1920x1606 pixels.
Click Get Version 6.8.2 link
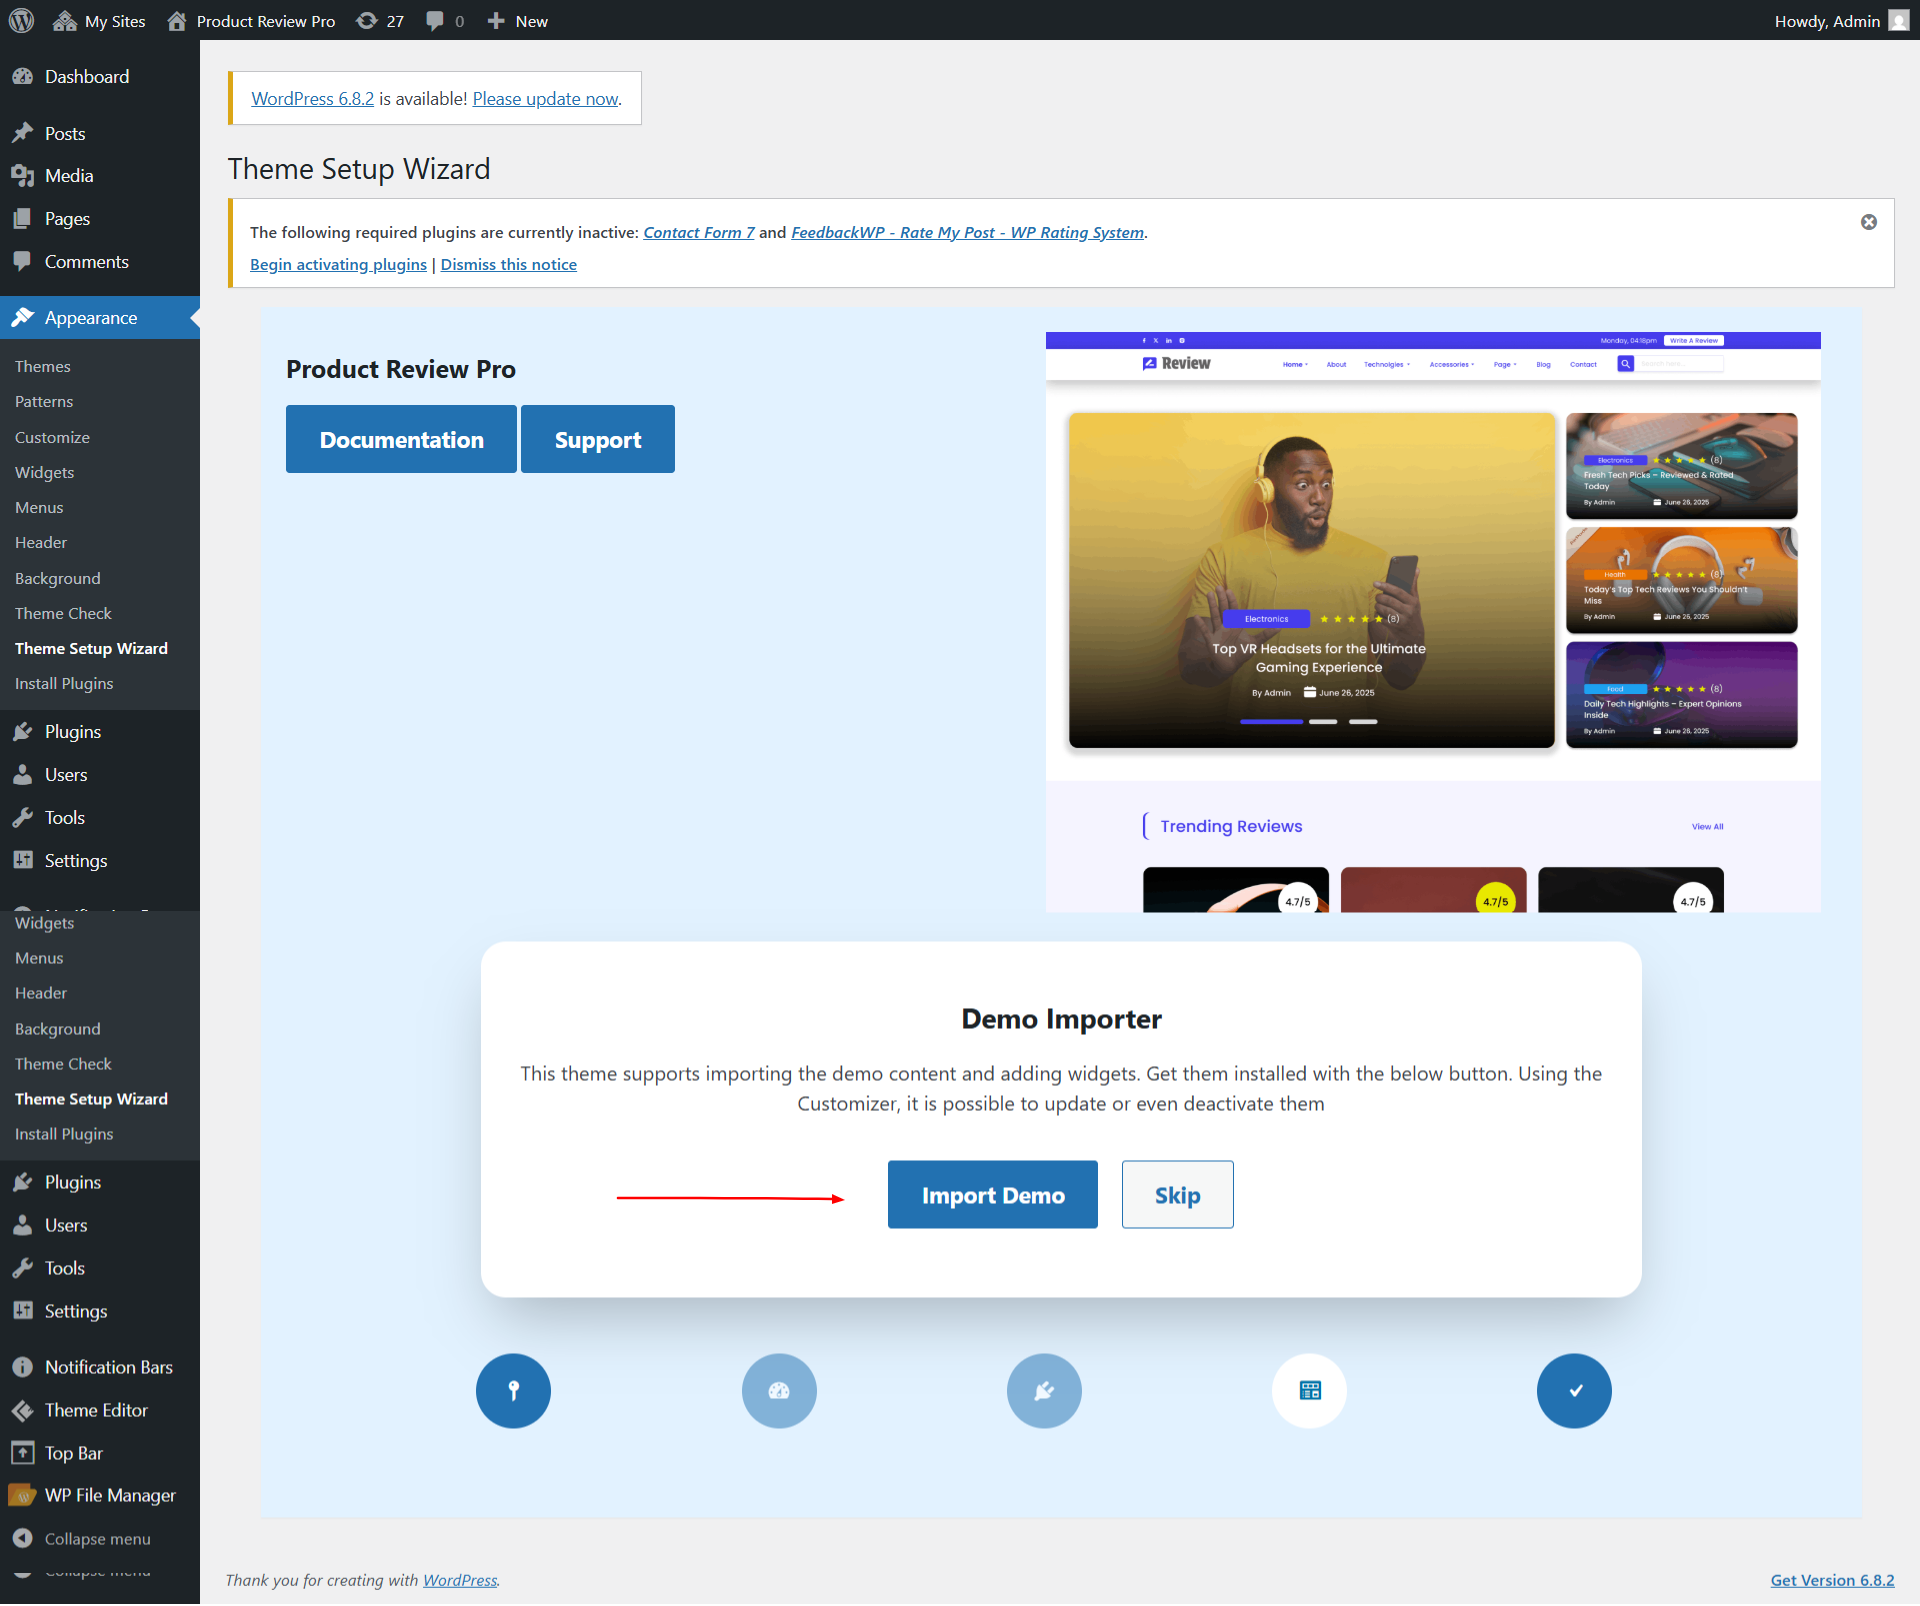pyautogui.click(x=1832, y=1580)
